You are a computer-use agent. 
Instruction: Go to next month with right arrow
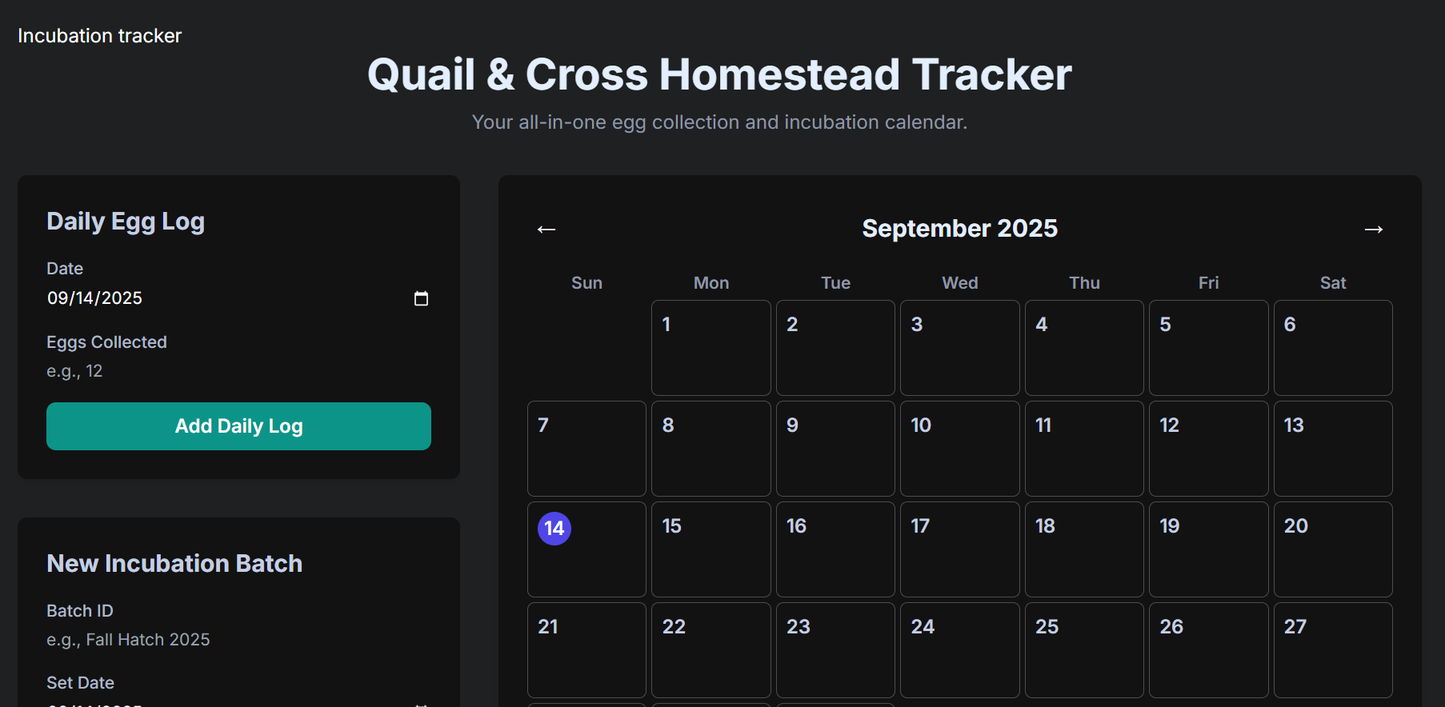(x=1373, y=229)
